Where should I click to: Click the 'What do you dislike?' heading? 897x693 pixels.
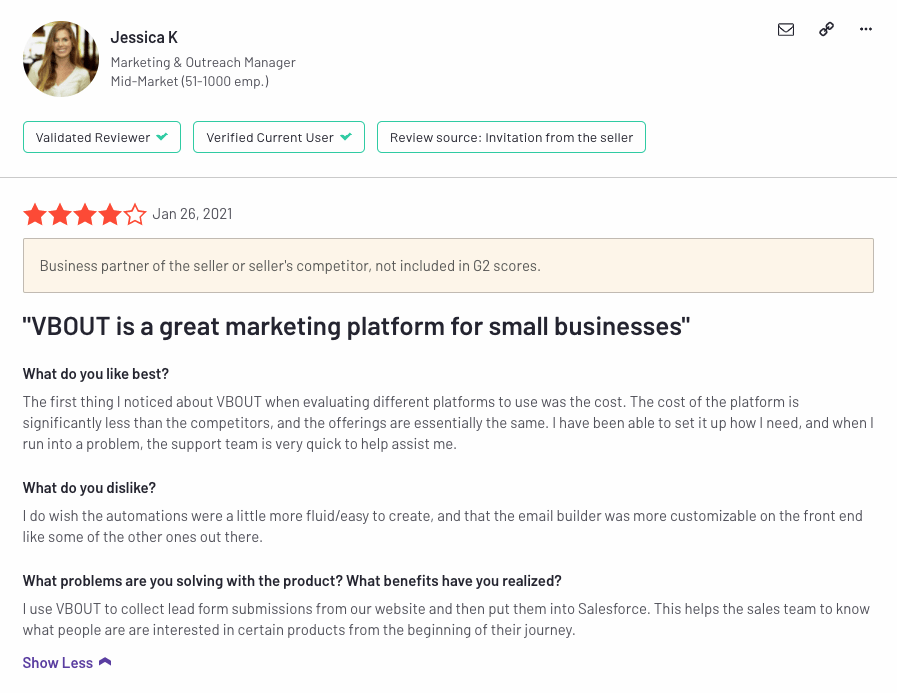89,488
